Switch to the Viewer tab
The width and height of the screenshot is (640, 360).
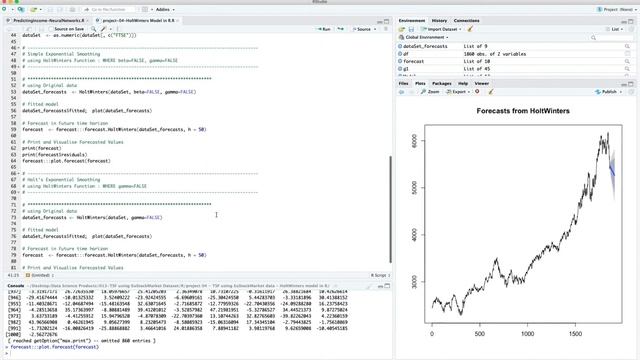(482, 83)
